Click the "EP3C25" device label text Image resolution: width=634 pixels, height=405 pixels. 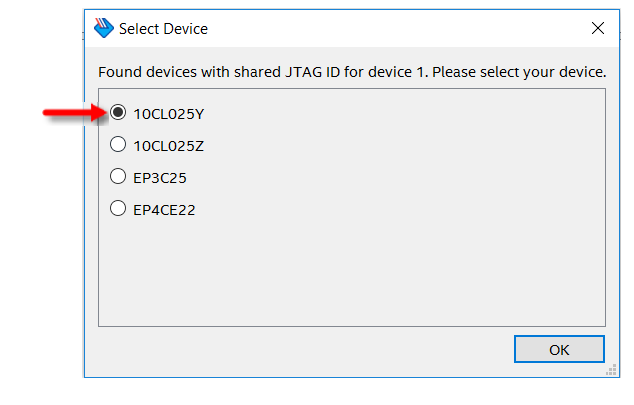tap(160, 178)
